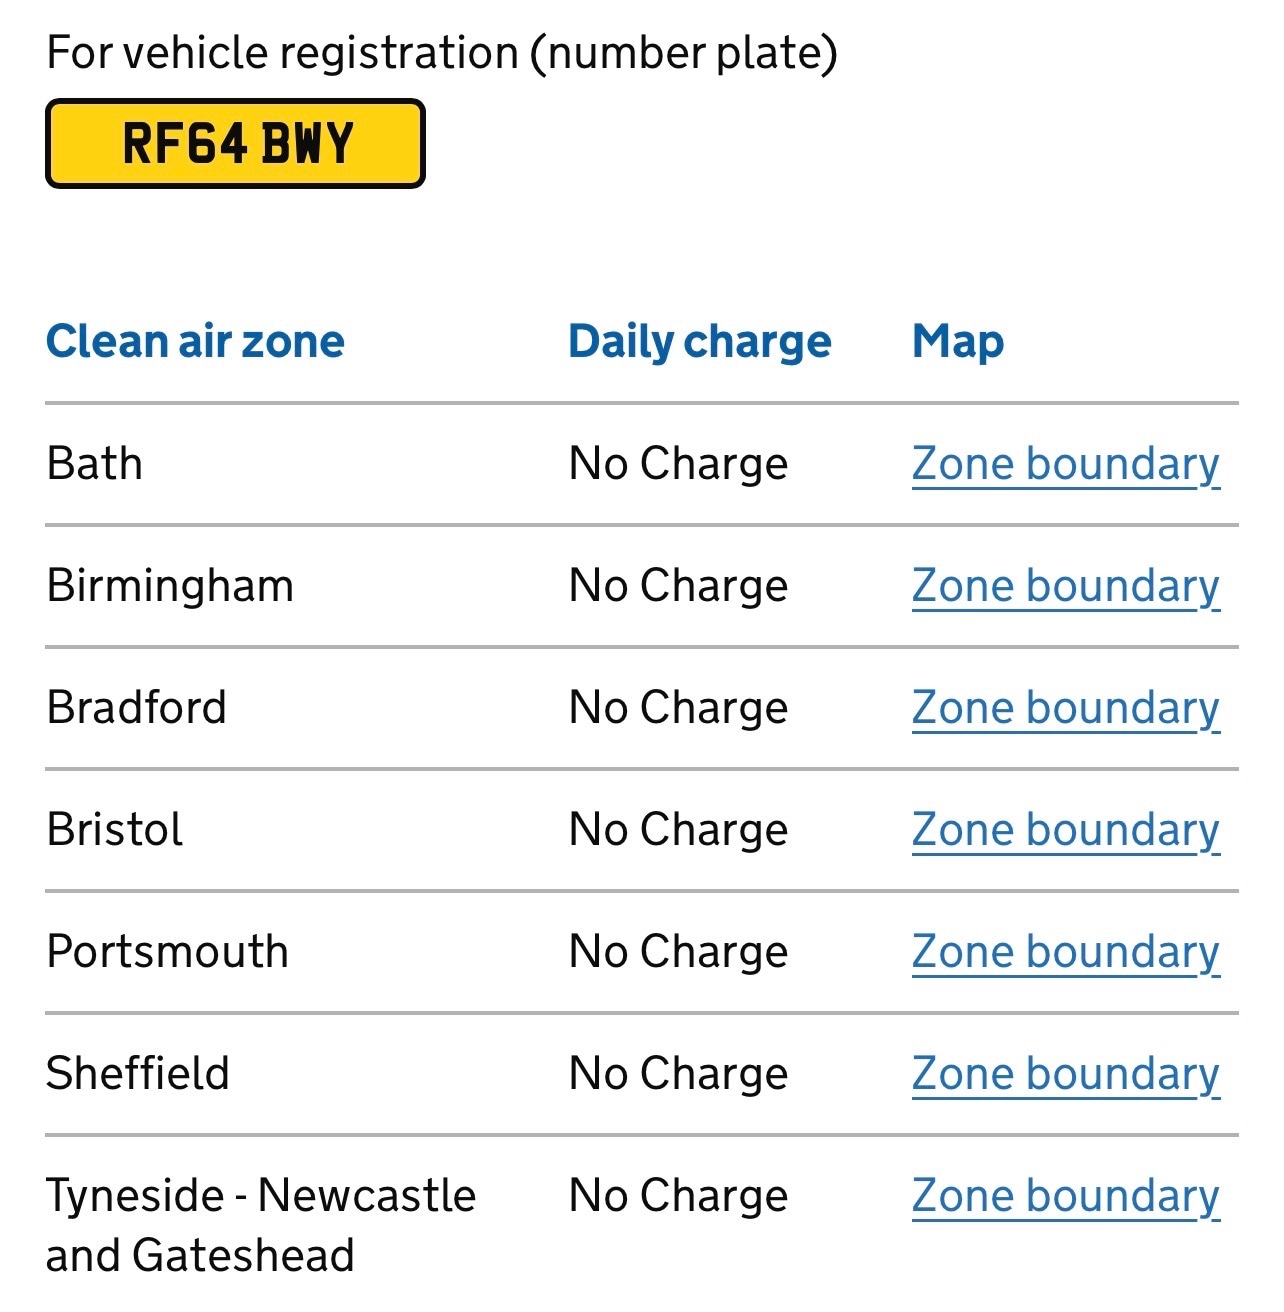Show the Sheffield zone boundary map
The image size is (1284, 1312).
point(1065,1074)
